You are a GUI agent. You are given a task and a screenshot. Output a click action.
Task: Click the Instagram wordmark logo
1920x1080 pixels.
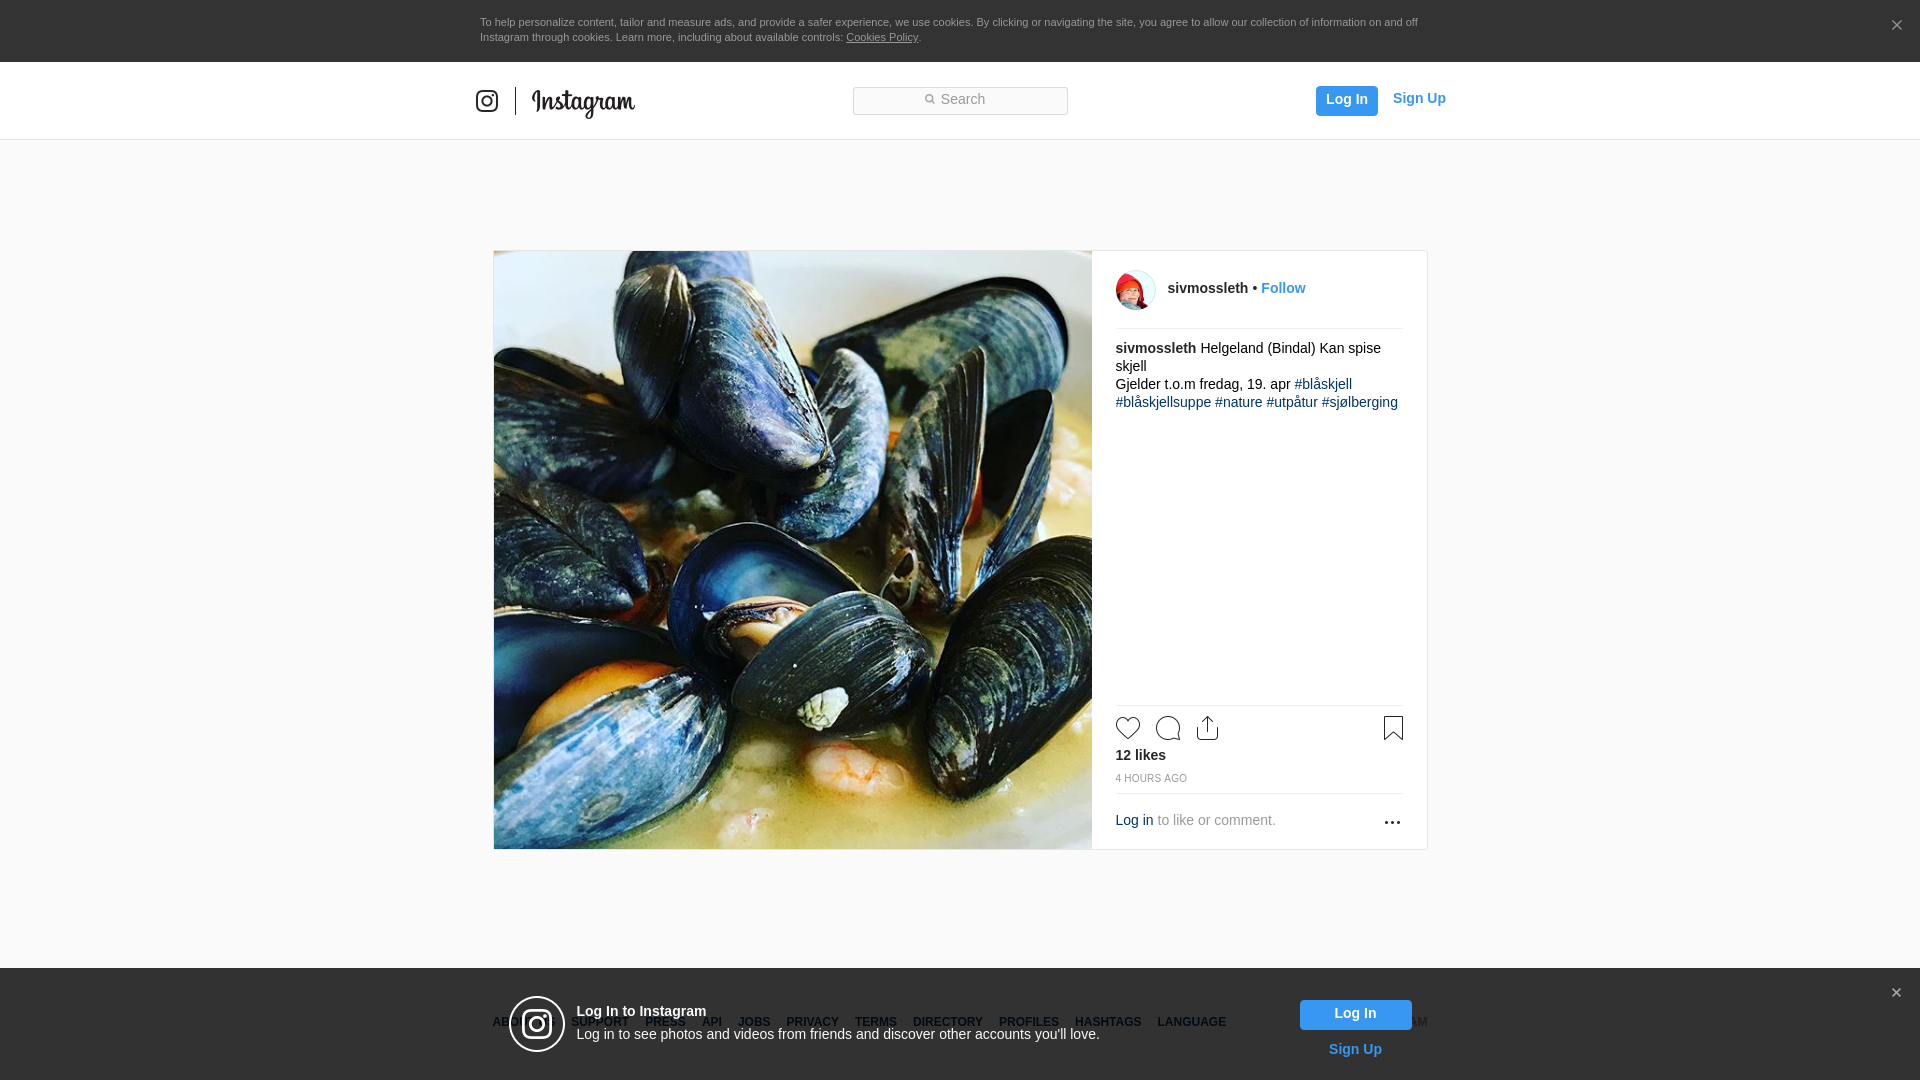[x=583, y=102]
